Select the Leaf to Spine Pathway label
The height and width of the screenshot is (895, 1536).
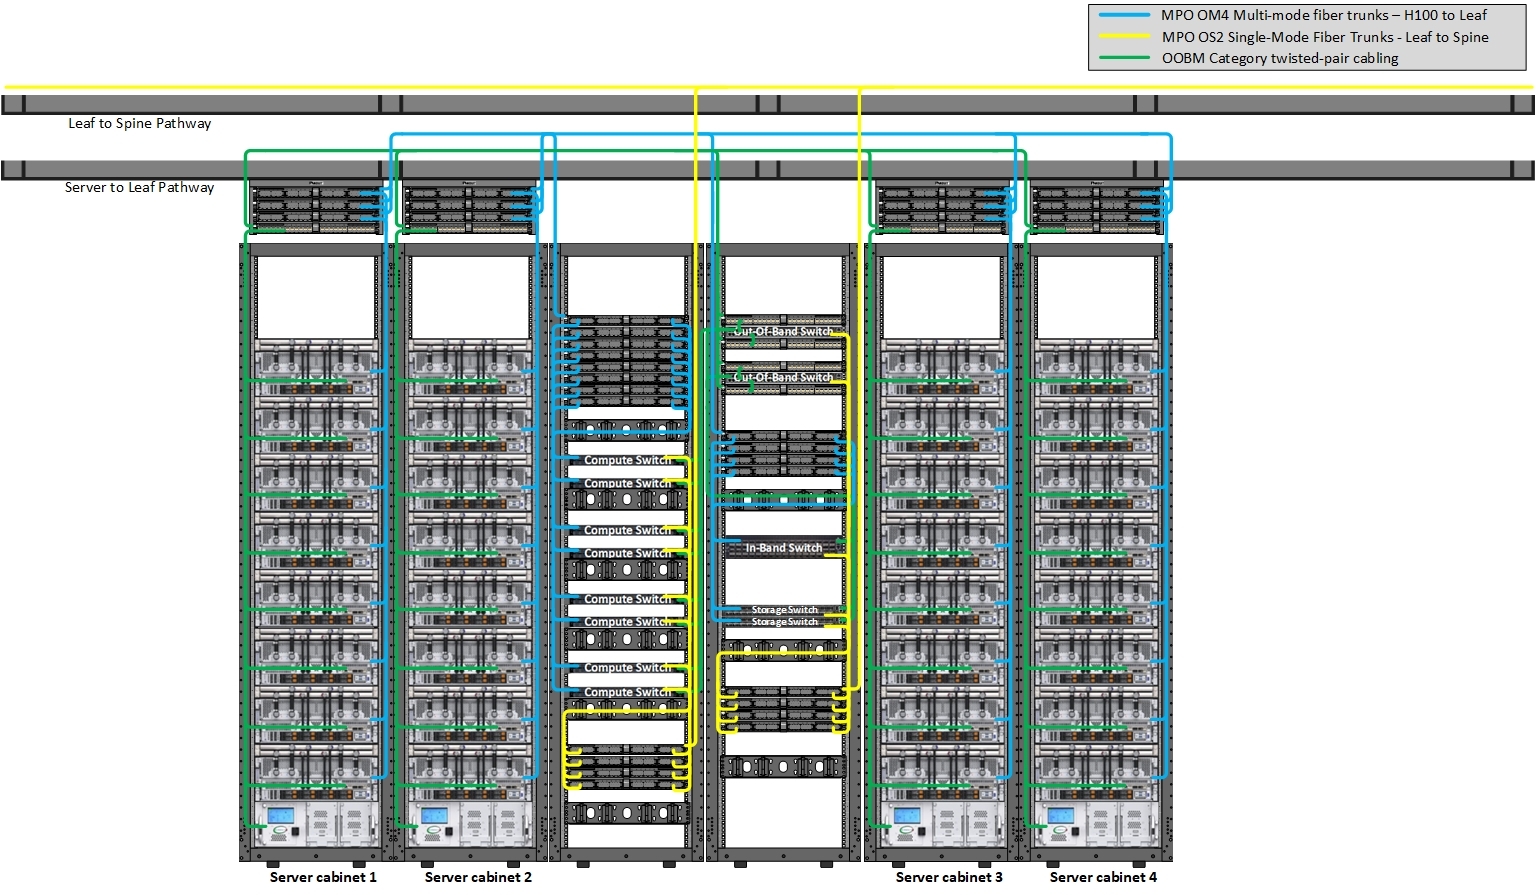coord(139,122)
